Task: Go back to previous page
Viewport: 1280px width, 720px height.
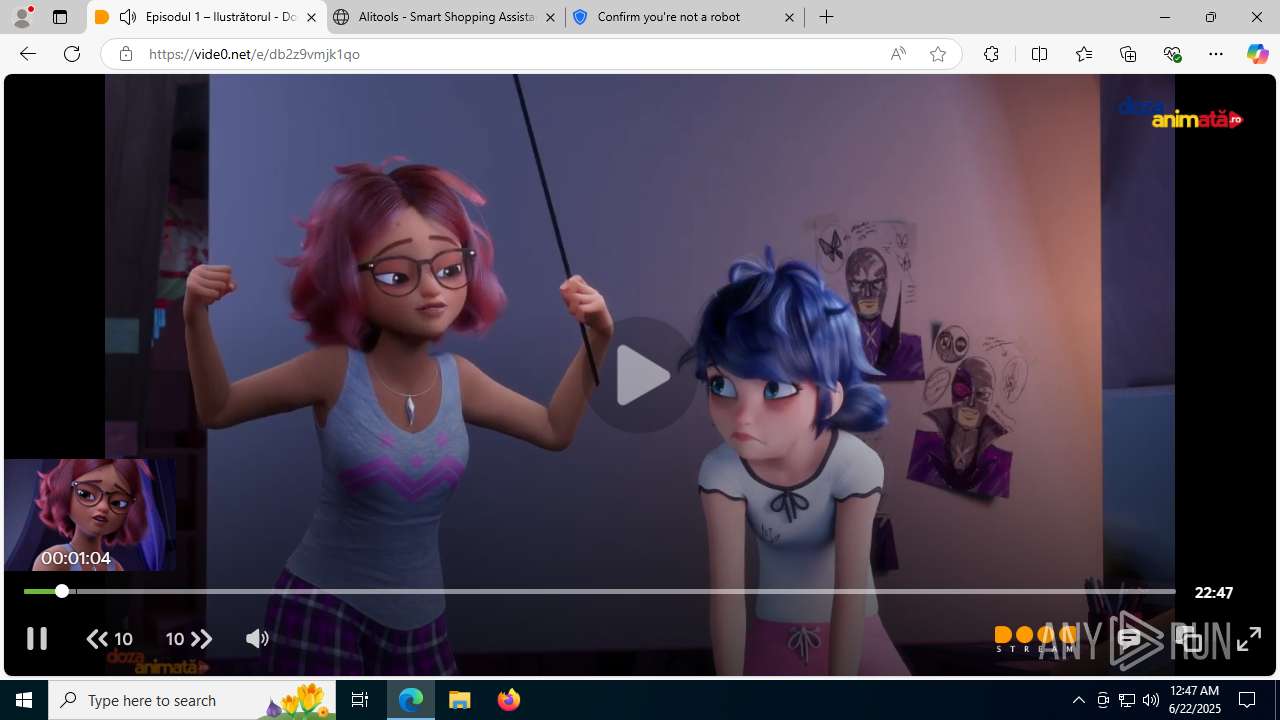Action: [28, 54]
